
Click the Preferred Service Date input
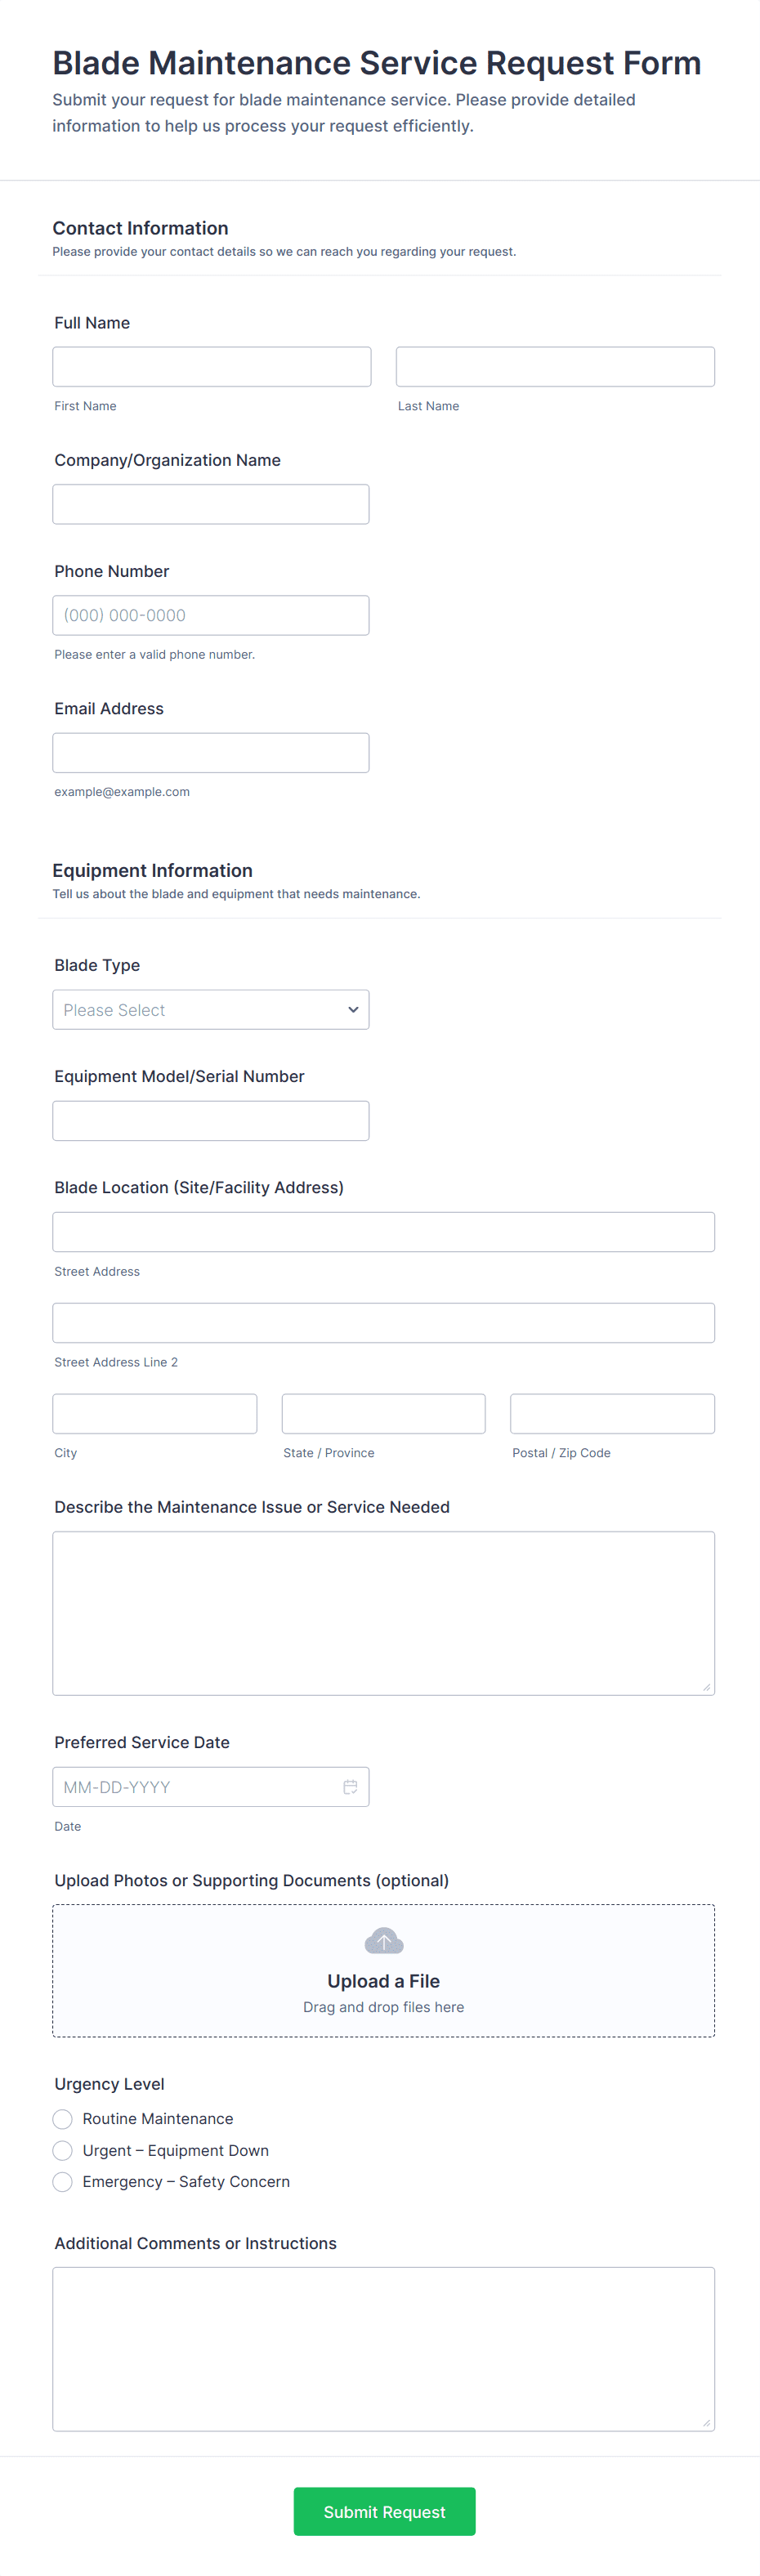[x=211, y=1786]
